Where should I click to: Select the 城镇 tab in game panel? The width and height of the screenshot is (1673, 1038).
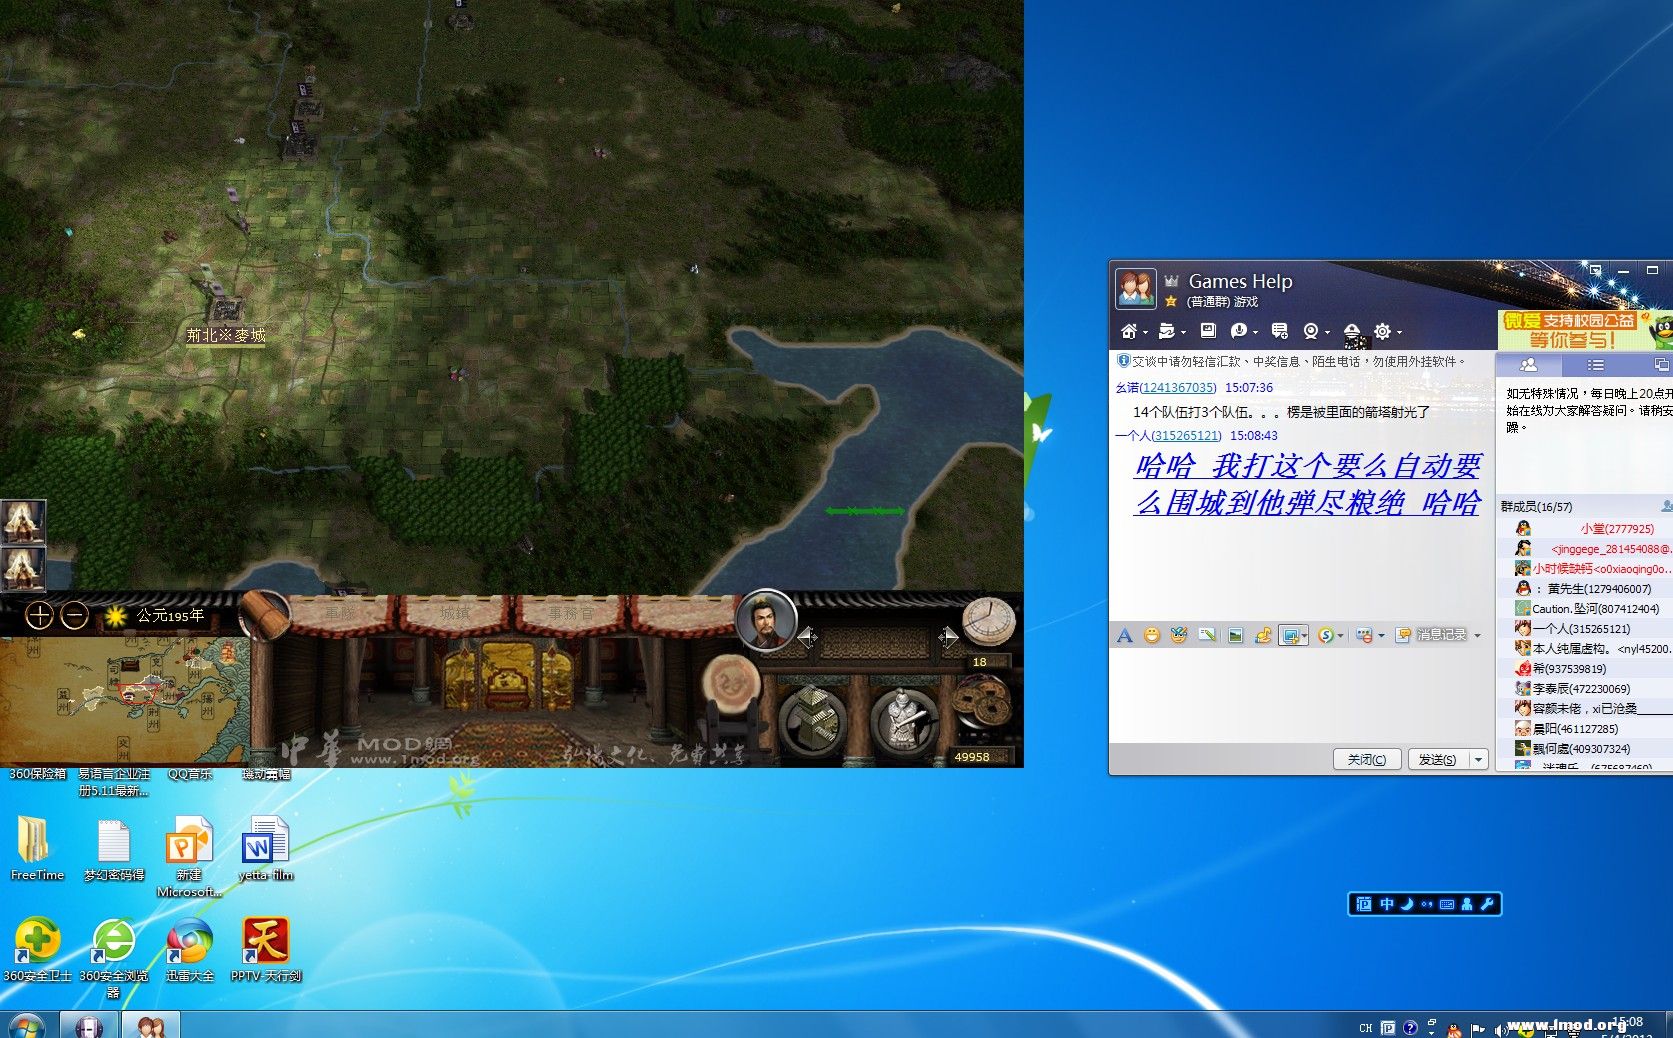456,612
